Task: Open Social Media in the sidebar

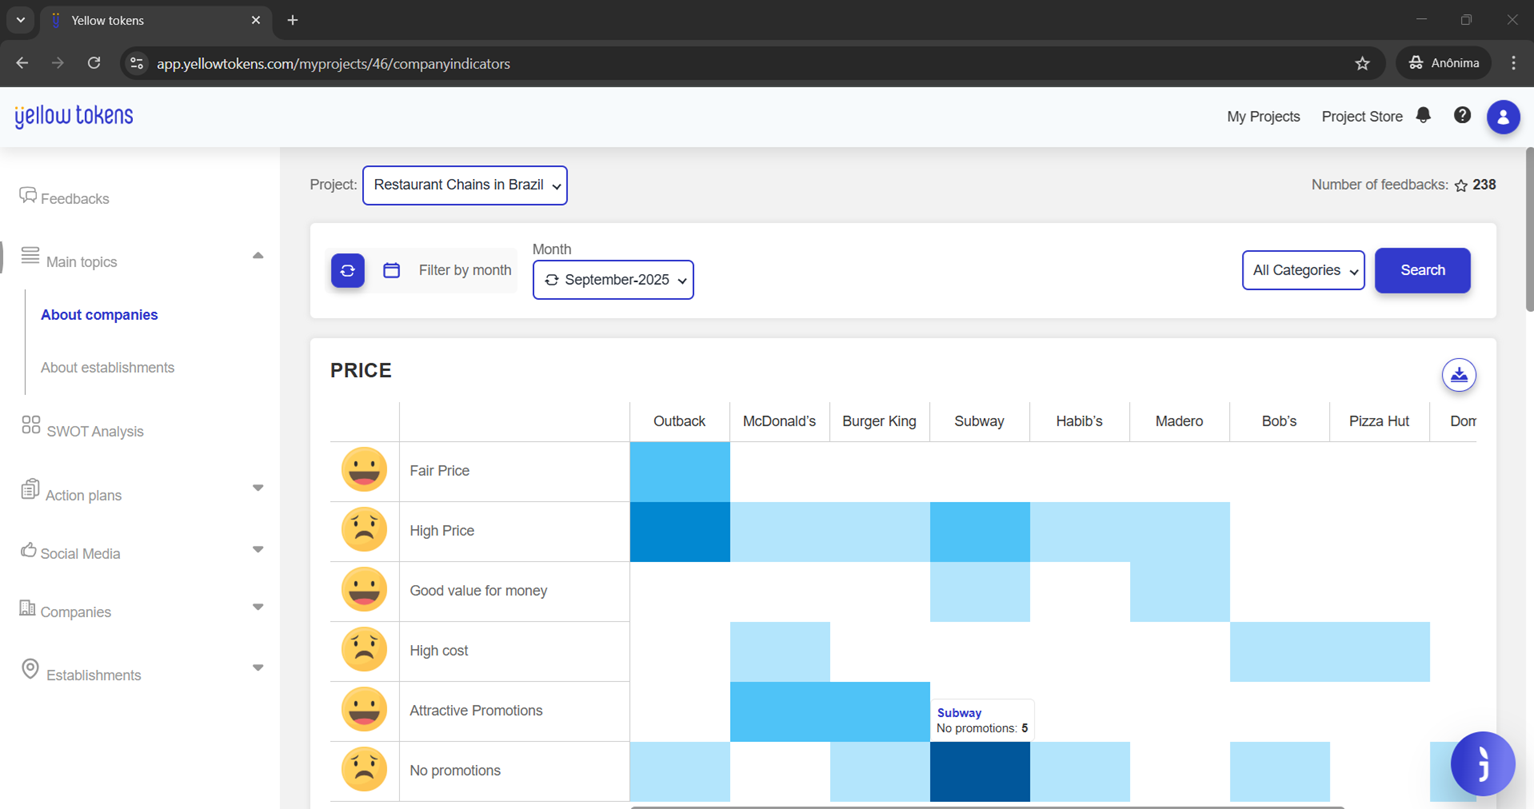Action: 80,554
